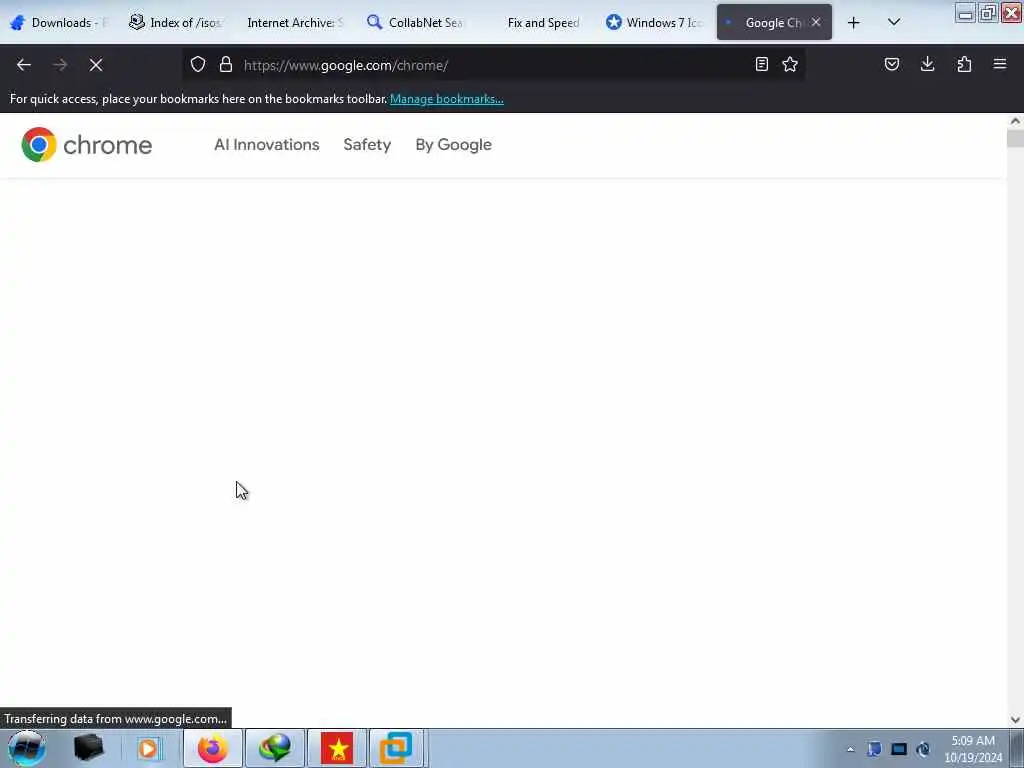Open By Google menu item
This screenshot has height=768, width=1024.
pos(453,144)
